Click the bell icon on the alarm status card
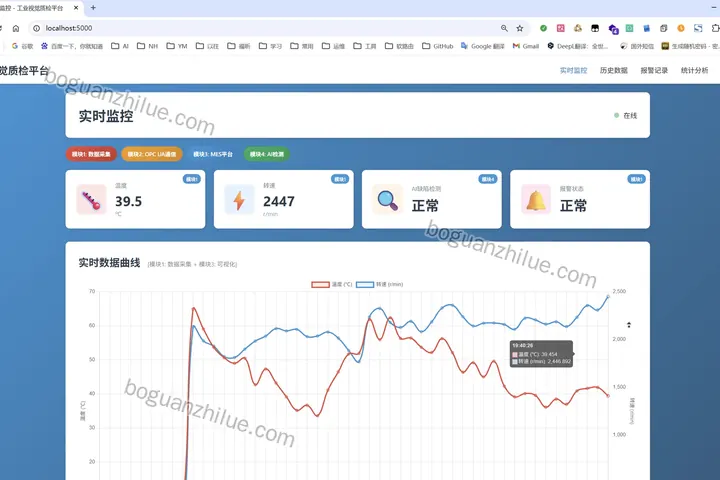This screenshot has height=480, width=720. tap(536, 200)
